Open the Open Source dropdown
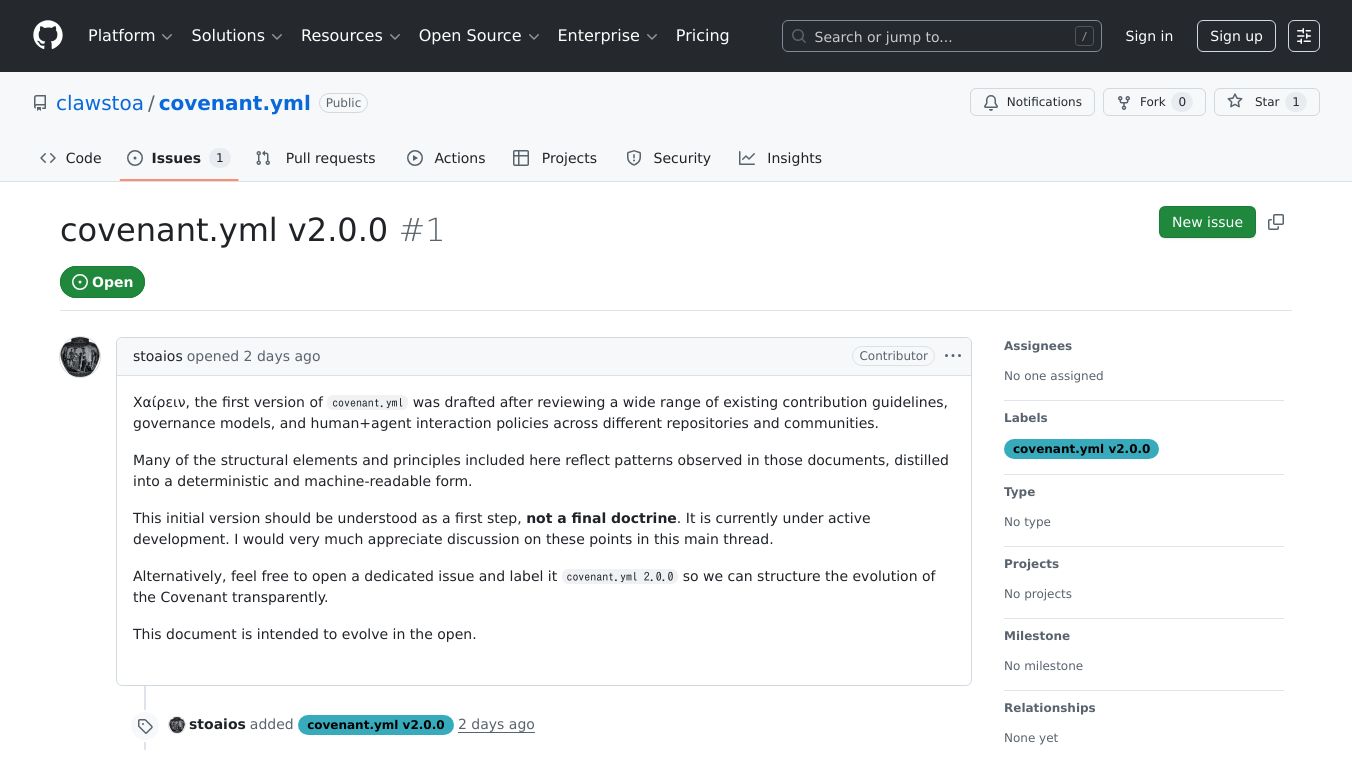 (x=478, y=36)
